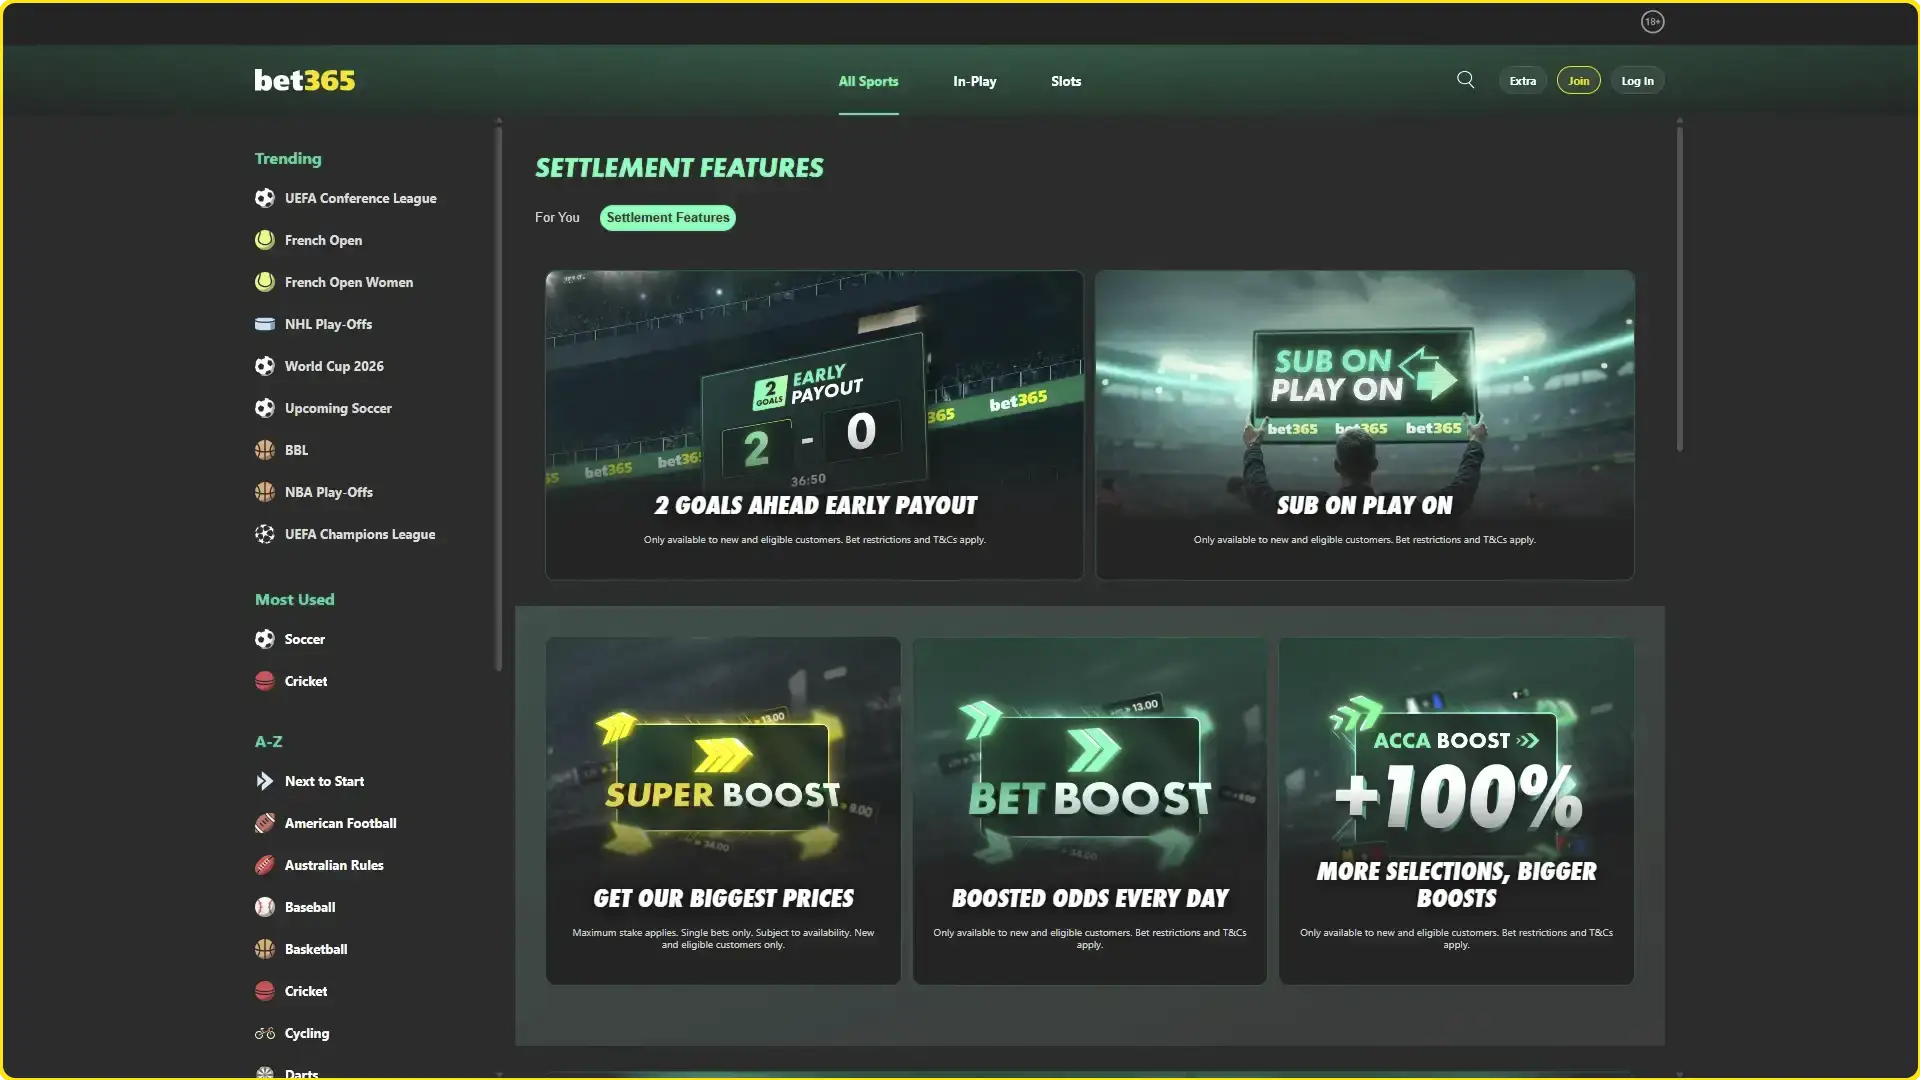1920x1080 pixels.
Task: Click the Baseball icon
Action: click(265, 907)
